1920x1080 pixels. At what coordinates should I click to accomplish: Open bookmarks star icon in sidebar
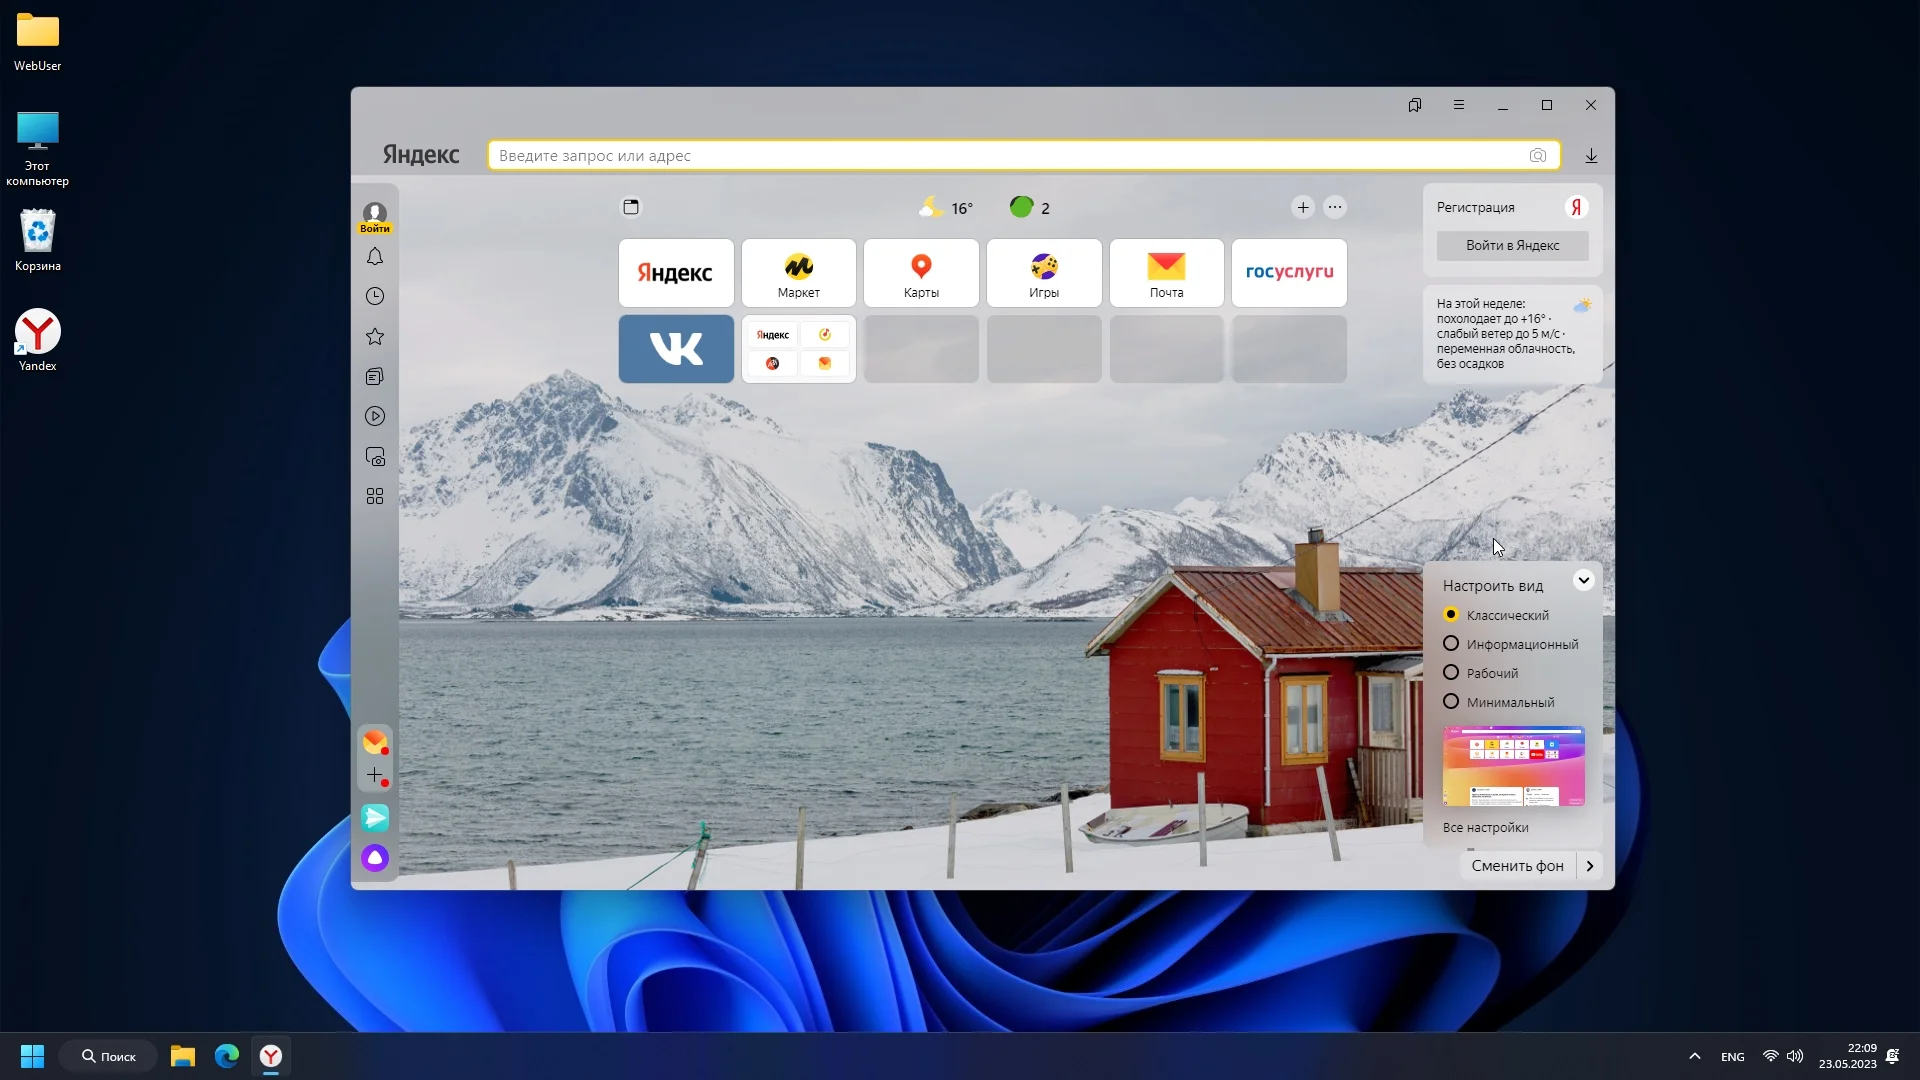point(375,337)
